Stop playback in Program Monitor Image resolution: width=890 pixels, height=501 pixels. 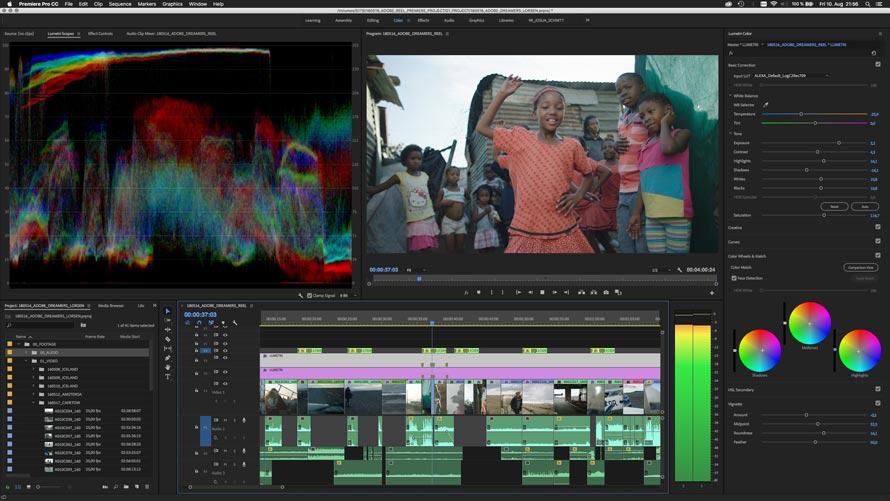click(542, 292)
